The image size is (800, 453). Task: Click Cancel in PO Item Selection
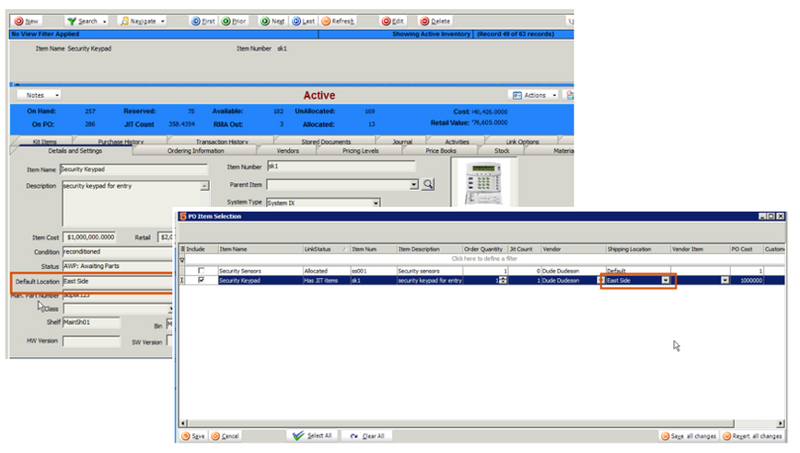point(226,436)
